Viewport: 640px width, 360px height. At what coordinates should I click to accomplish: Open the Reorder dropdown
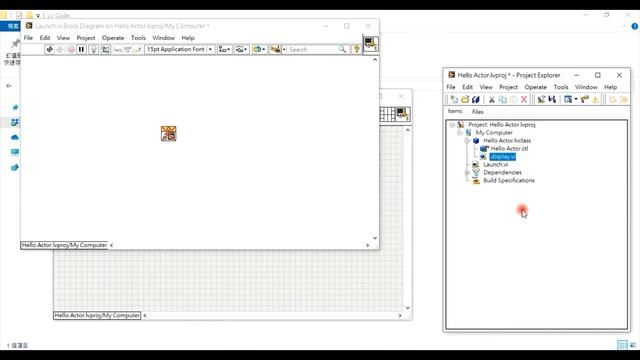point(259,49)
